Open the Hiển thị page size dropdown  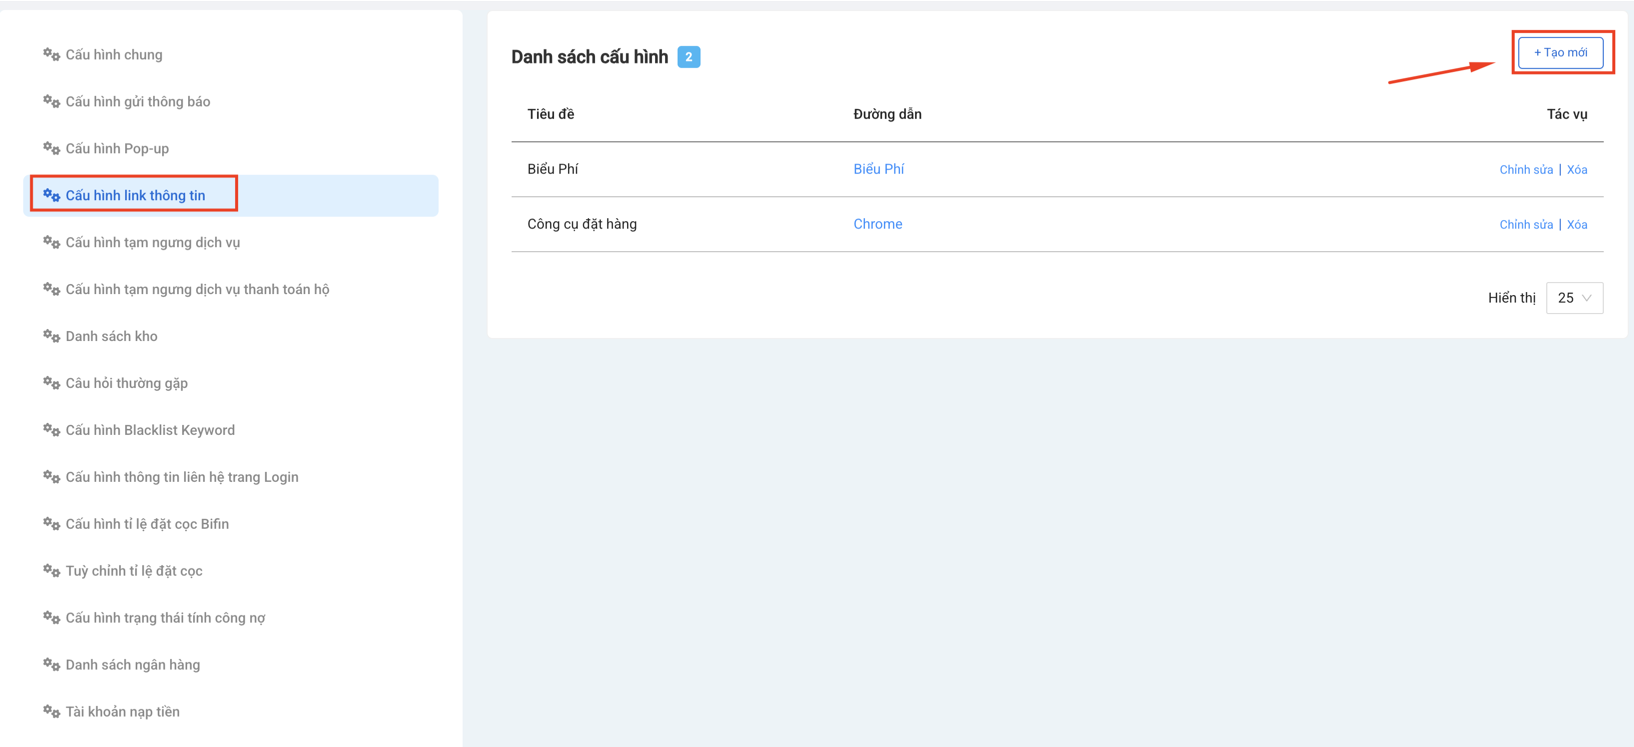[1574, 298]
